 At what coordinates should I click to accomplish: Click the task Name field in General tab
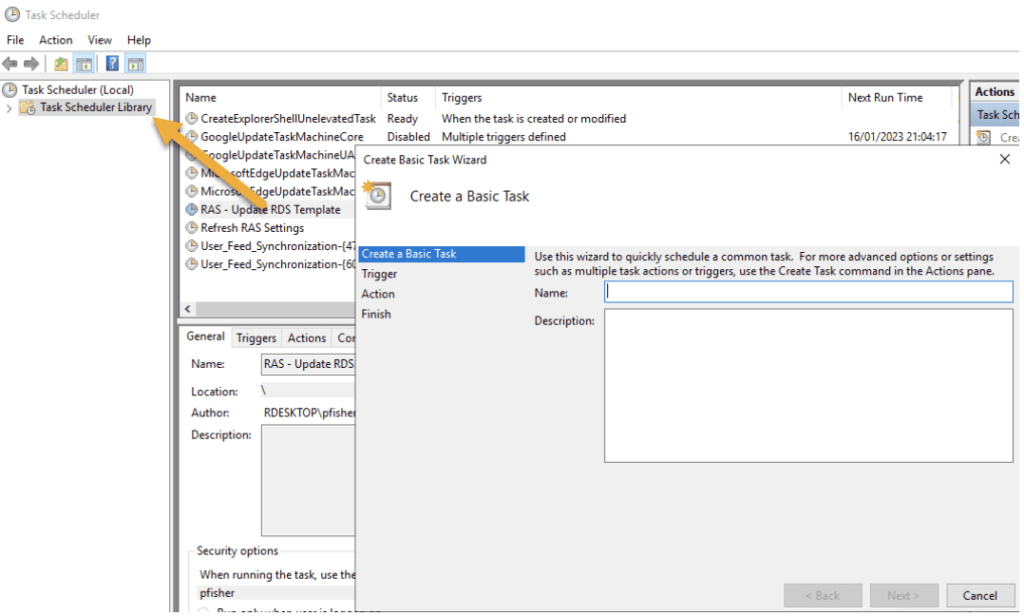point(308,364)
